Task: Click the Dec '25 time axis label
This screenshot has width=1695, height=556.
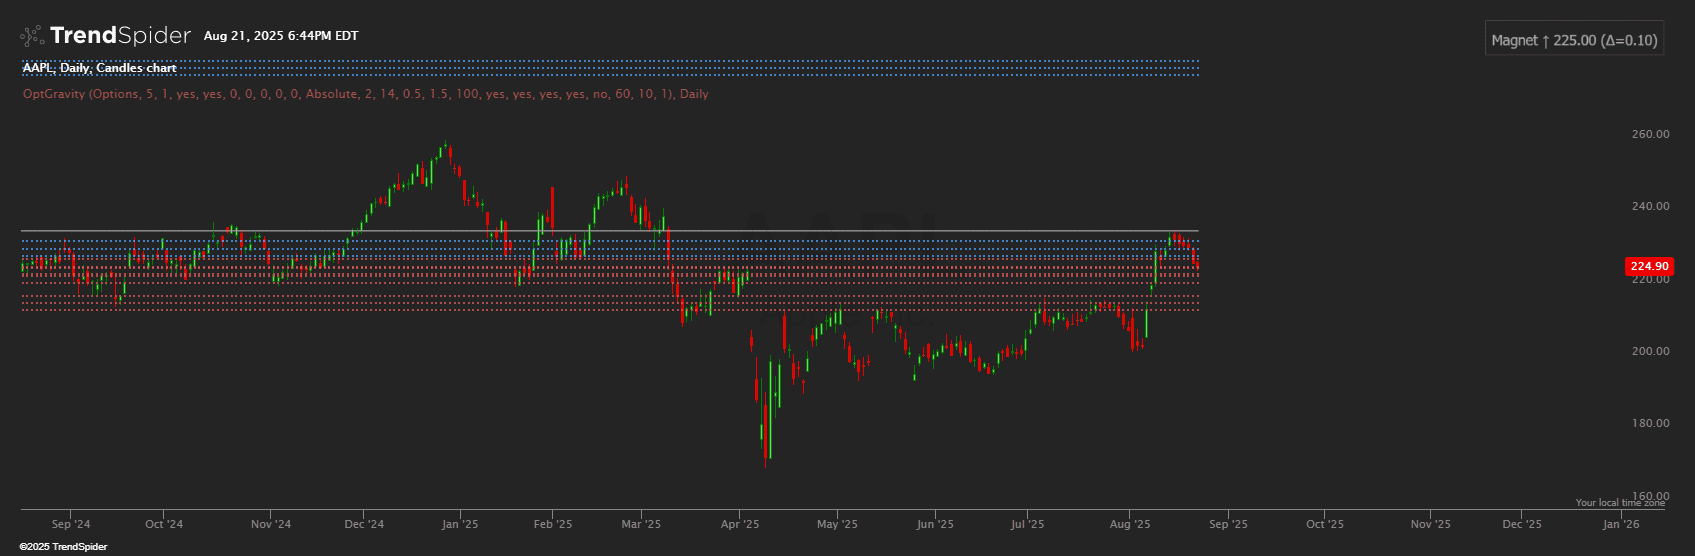Action: [1522, 524]
